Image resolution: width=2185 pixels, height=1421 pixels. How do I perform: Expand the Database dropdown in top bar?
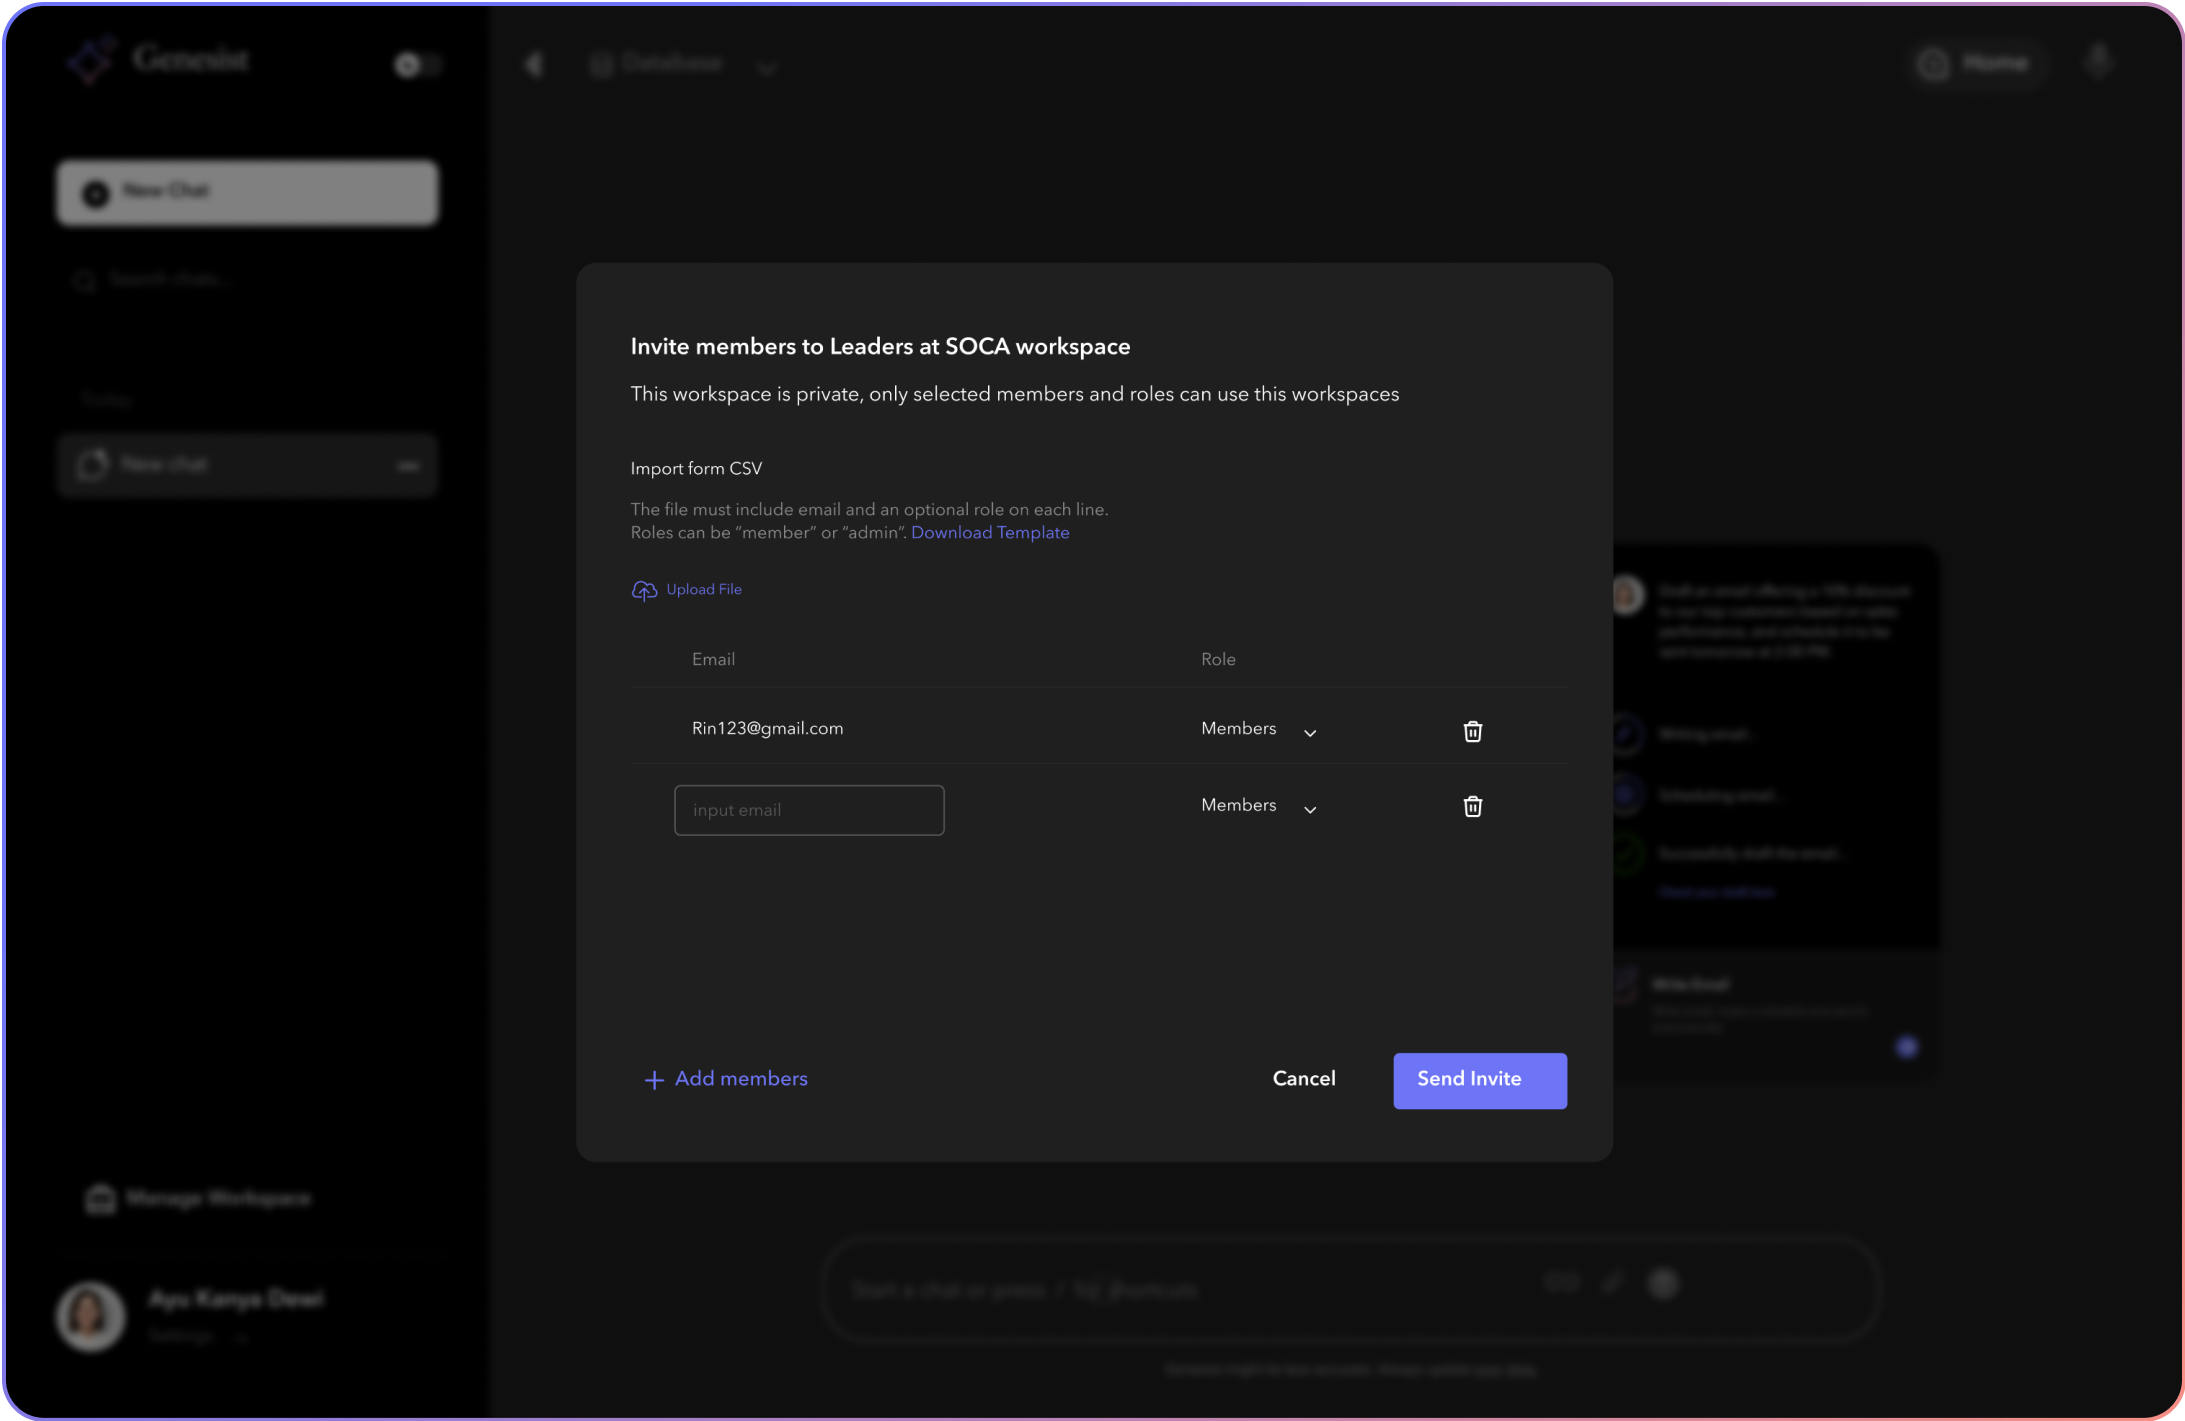767,68
